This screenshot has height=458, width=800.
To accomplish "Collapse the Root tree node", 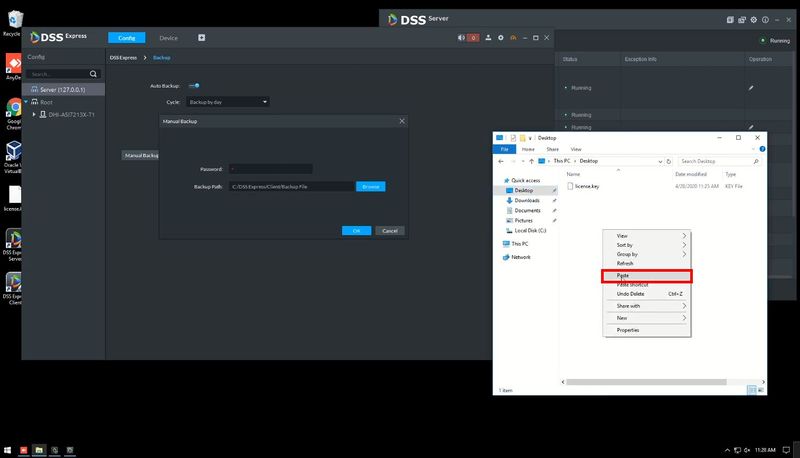I will click(x=26, y=102).
